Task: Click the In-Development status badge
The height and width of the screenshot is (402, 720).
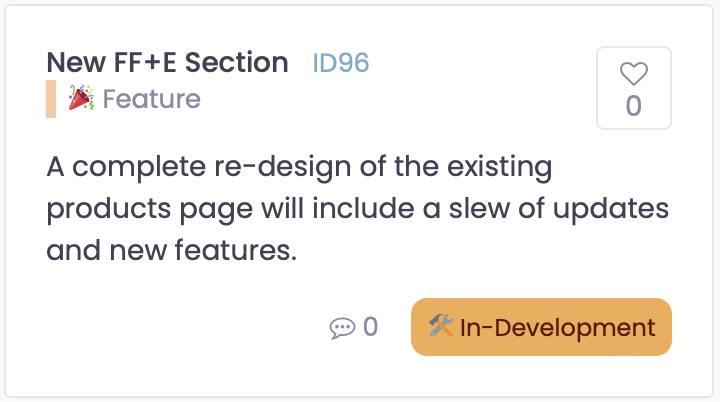Action: point(541,327)
